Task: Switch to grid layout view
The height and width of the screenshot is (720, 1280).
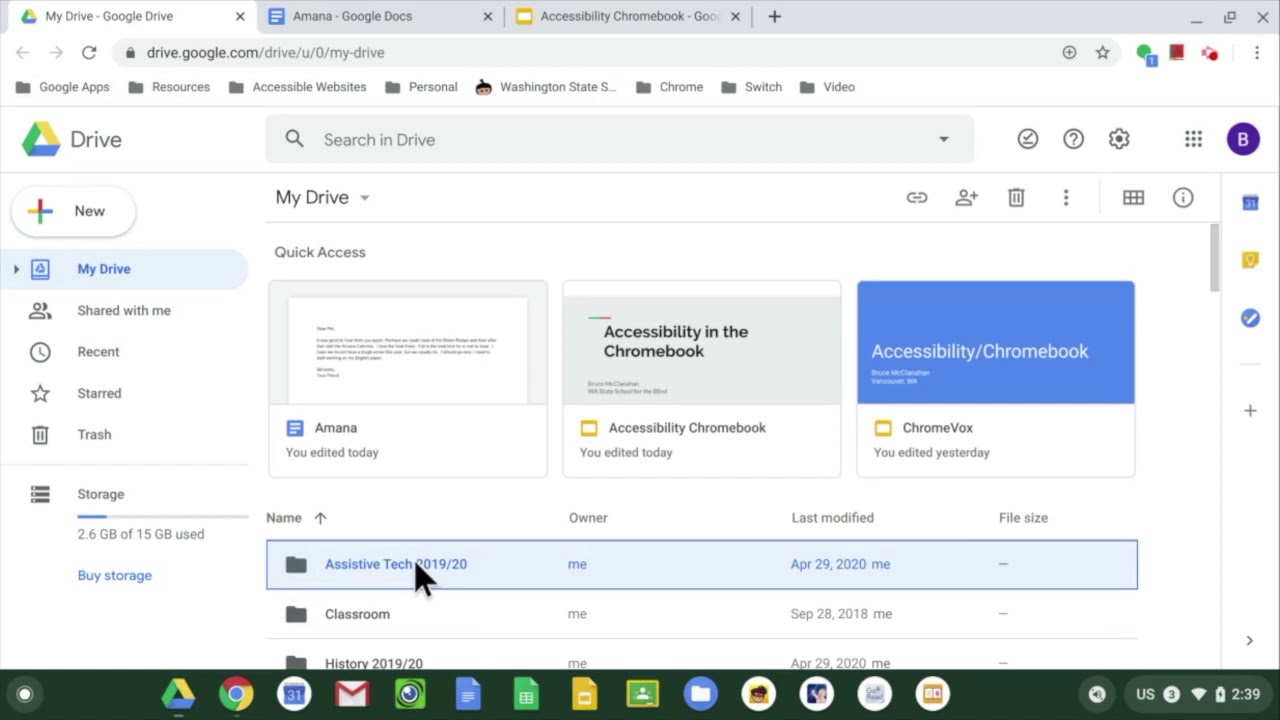Action: [1133, 198]
